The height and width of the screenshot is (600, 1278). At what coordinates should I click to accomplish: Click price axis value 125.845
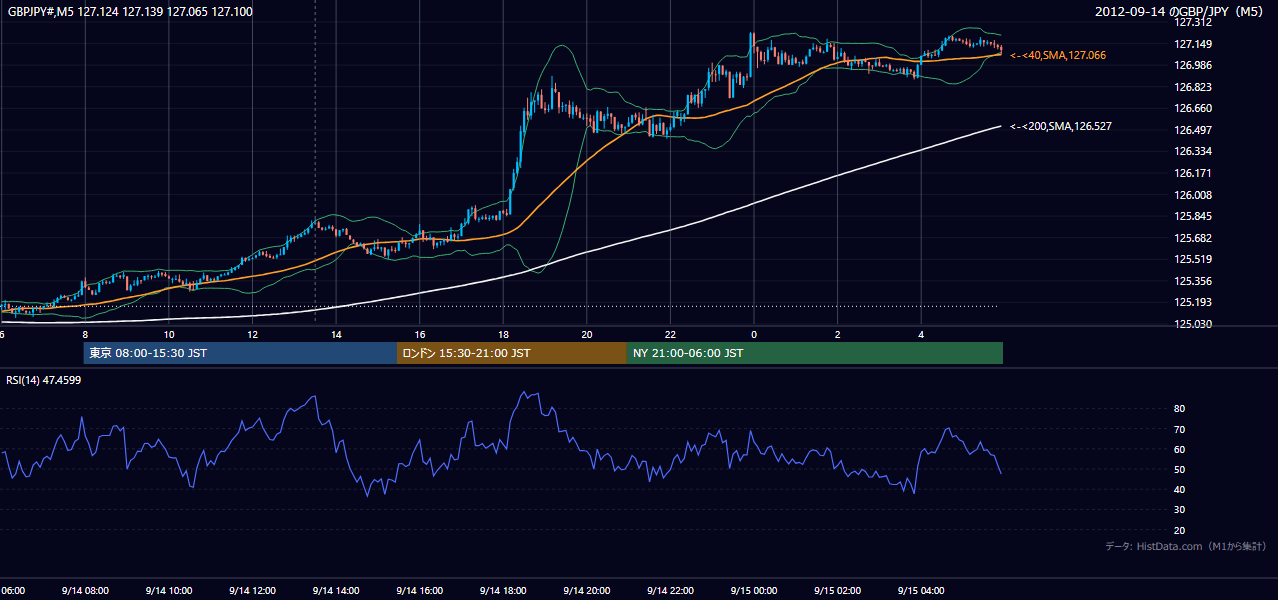click(1193, 216)
